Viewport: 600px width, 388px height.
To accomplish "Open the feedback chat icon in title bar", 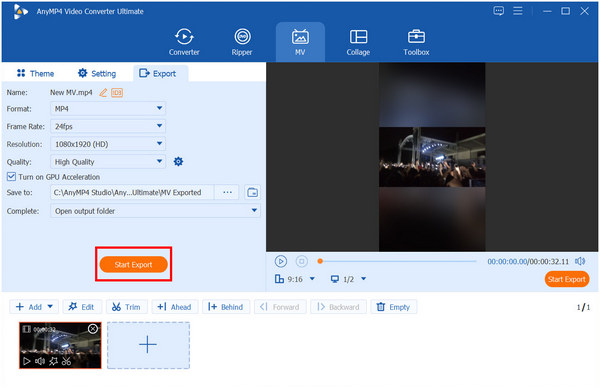I will pos(499,11).
